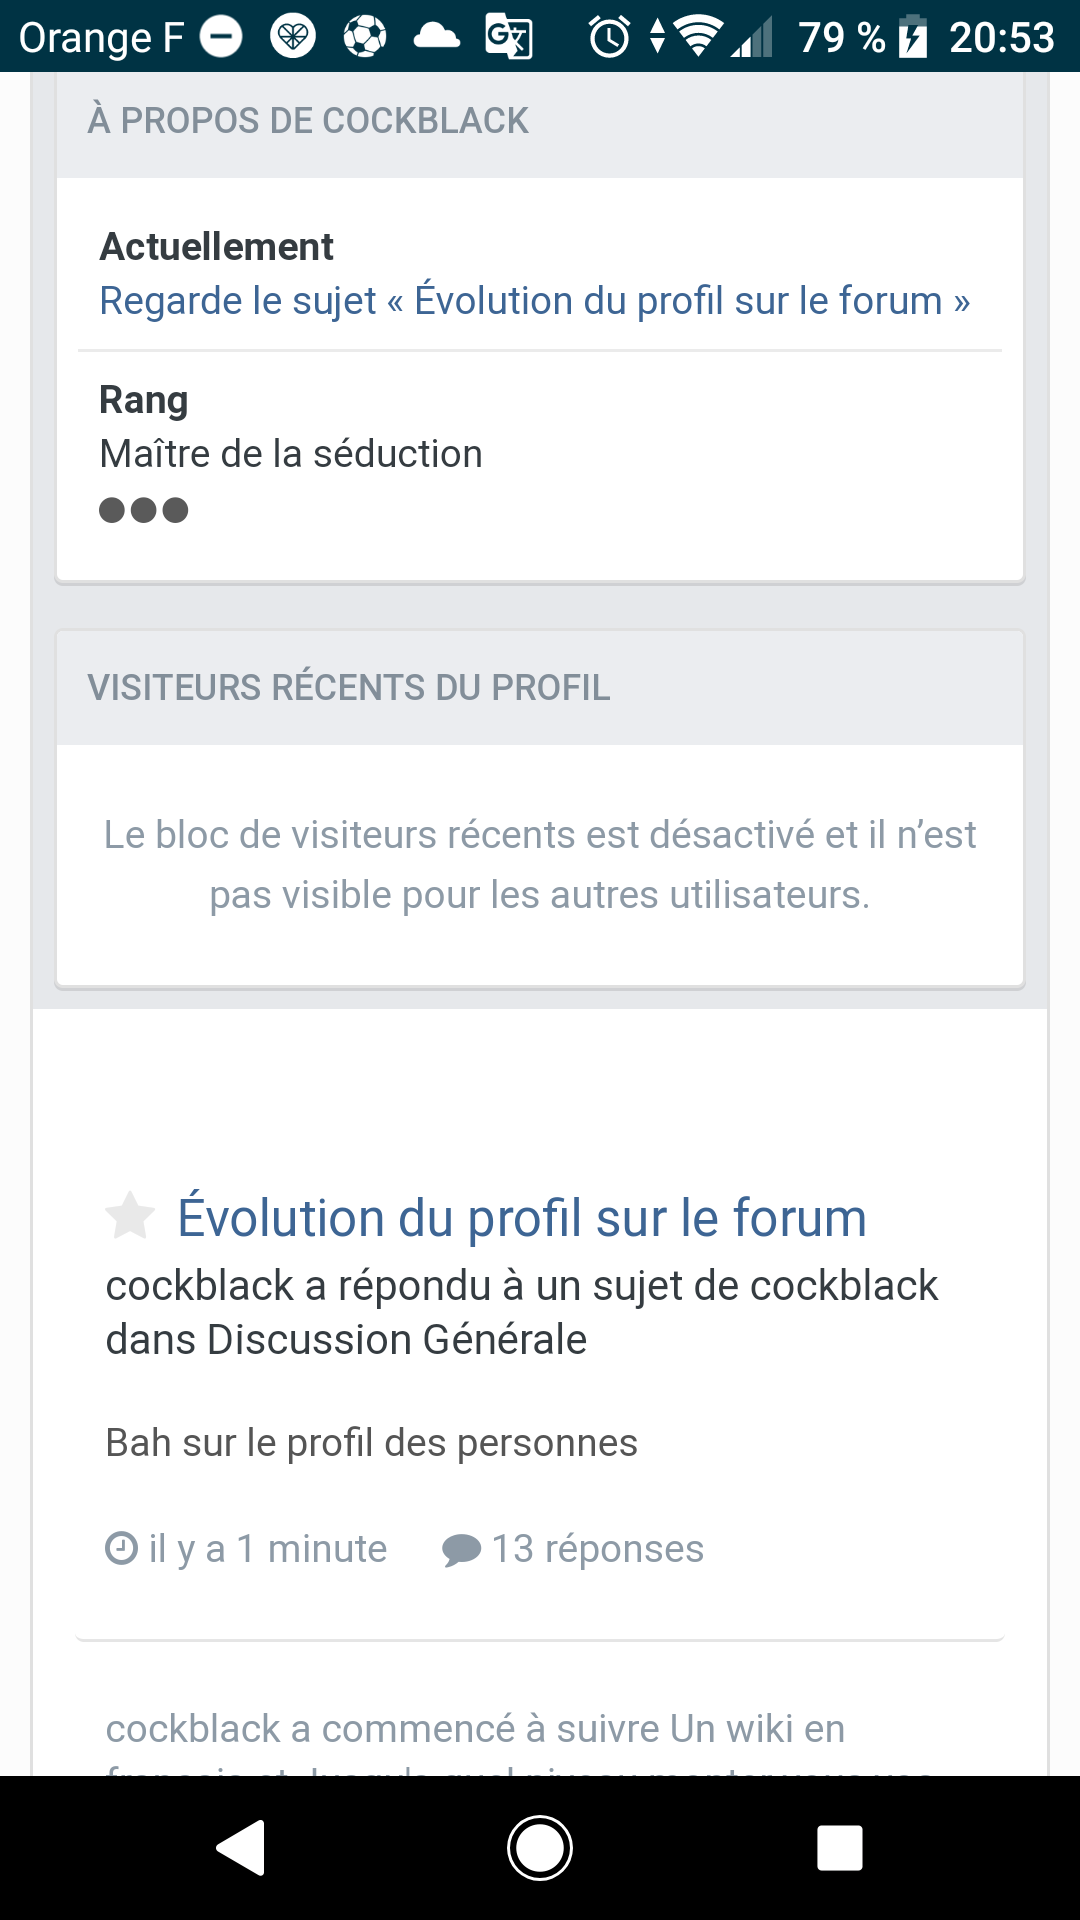Tap the alarm clock icon in status bar
This screenshot has width=1080, height=1920.
click(609, 38)
